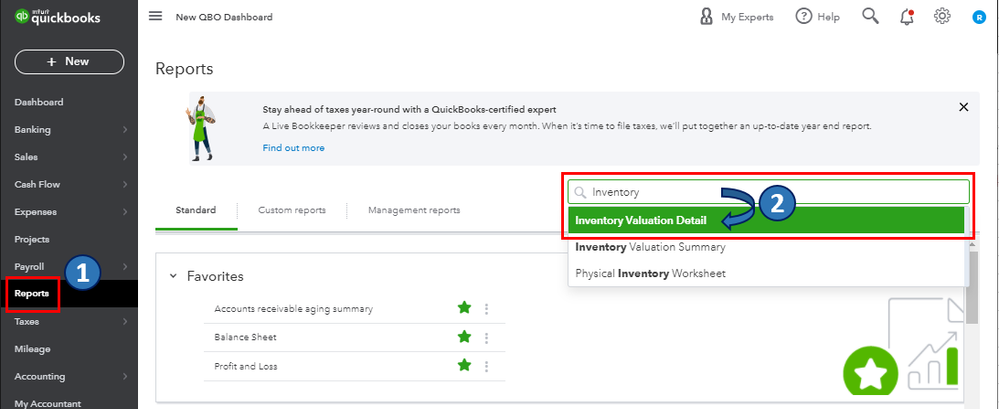Image resolution: width=999 pixels, height=409 pixels.
Task: Switch to the Custom reports tab
Action: [291, 211]
